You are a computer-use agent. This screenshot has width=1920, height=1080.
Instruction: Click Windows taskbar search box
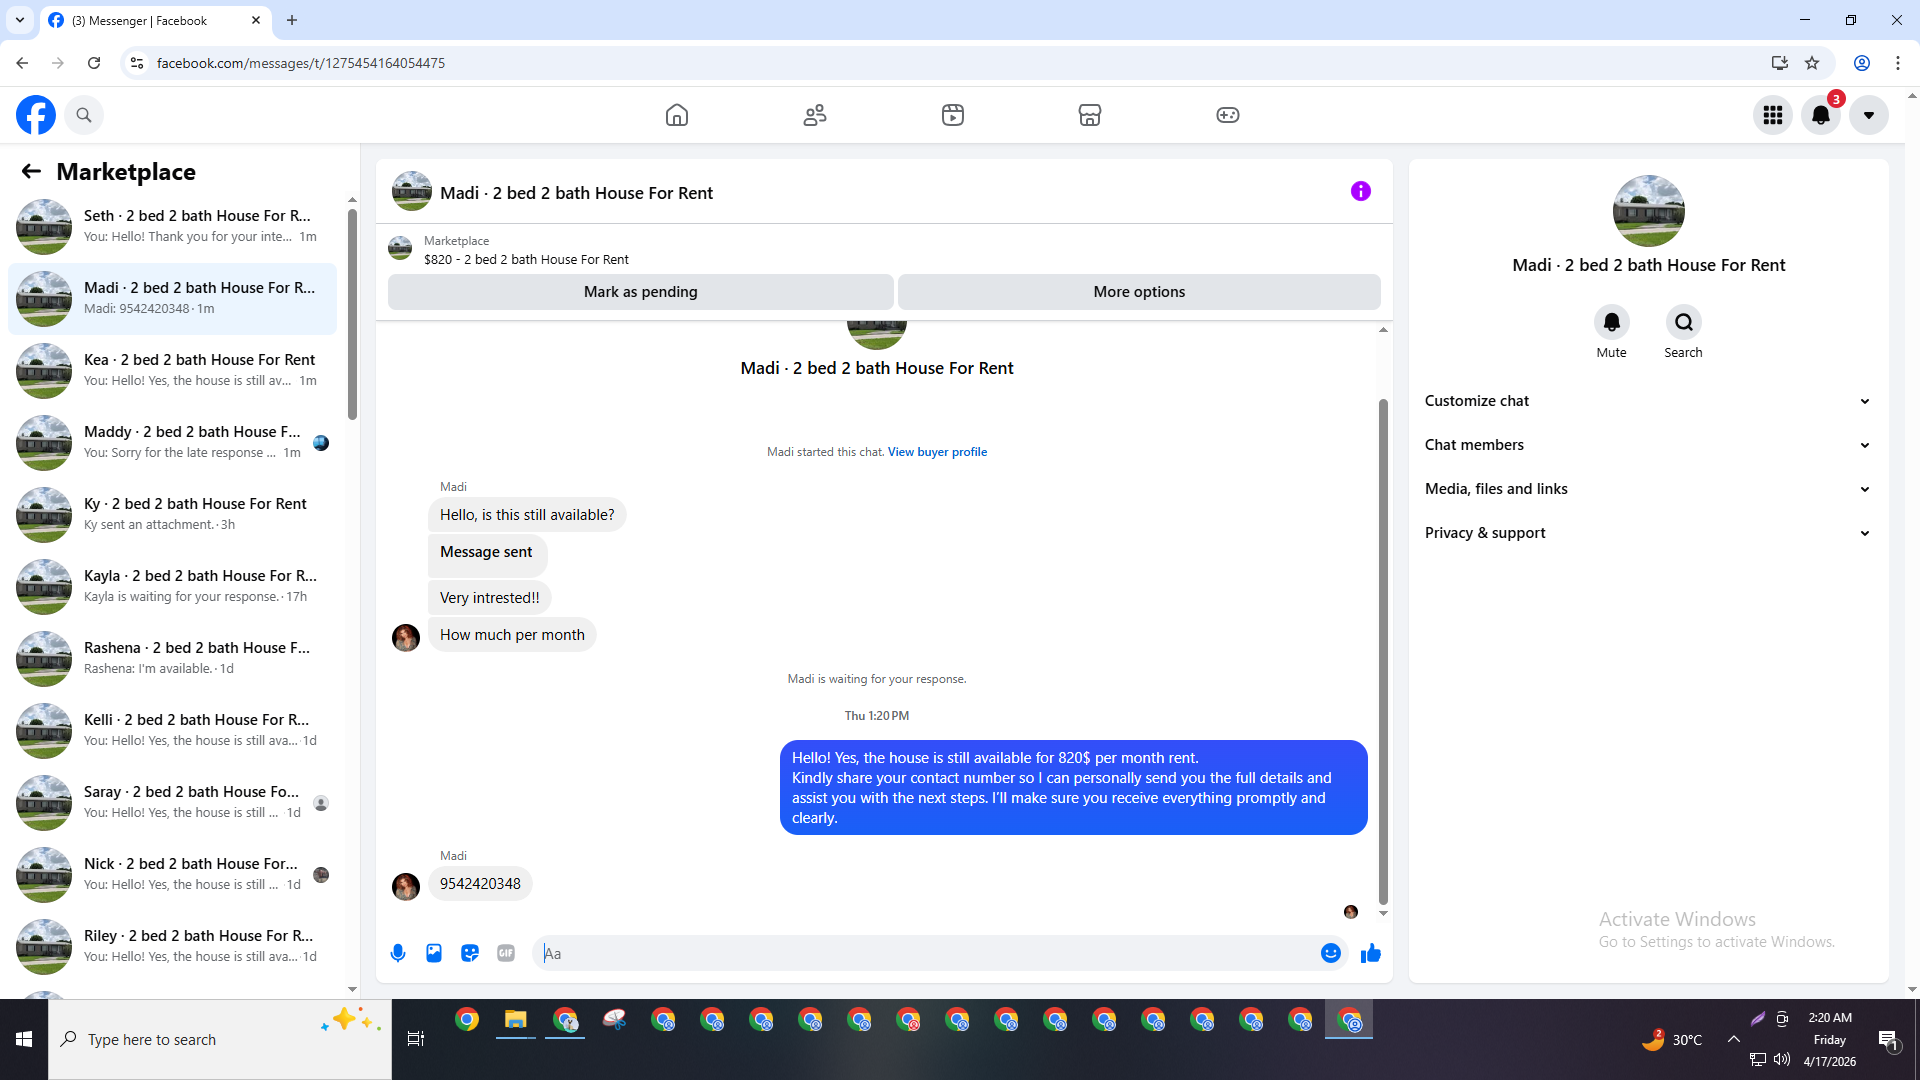pyautogui.click(x=220, y=1039)
